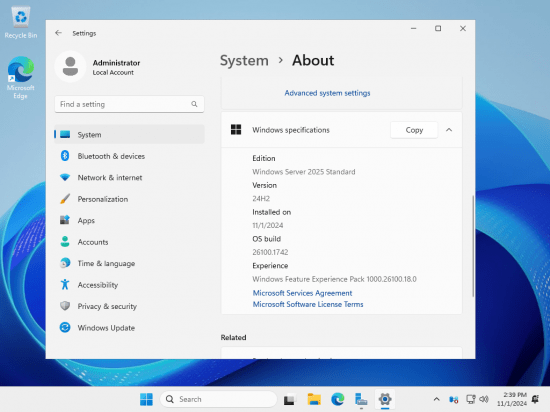Click the Bluetooth icon in sidebar

(x=65, y=156)
